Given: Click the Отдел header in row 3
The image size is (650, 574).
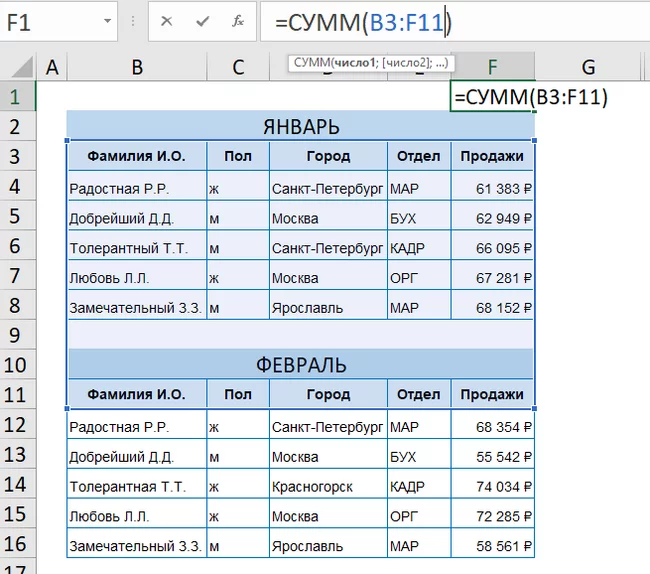Looking at the screenshot, I should [x=419, y=156].
